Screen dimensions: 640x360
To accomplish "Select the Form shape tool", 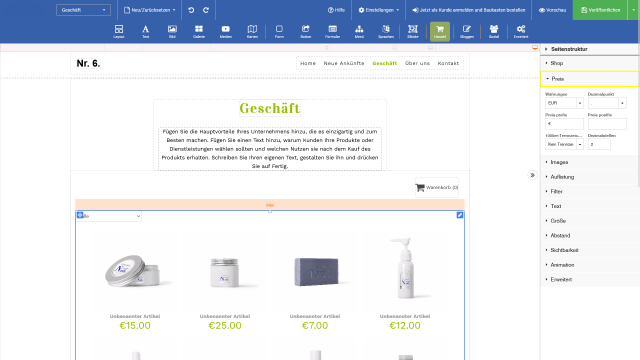I will (x=279, y=31).
